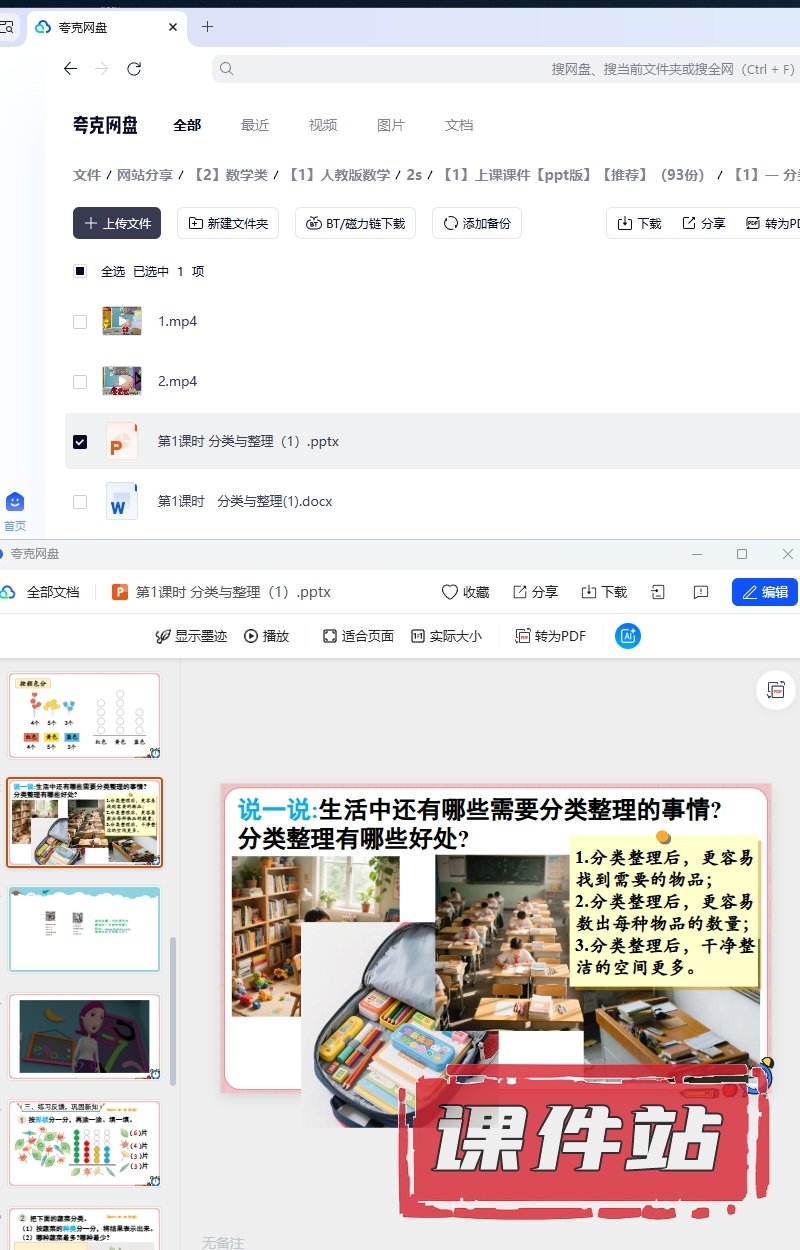Check the 1.mp4 file checkbox
This screenshot has width=800, height=1250.
pyautogui.click(x=80, y=322)
